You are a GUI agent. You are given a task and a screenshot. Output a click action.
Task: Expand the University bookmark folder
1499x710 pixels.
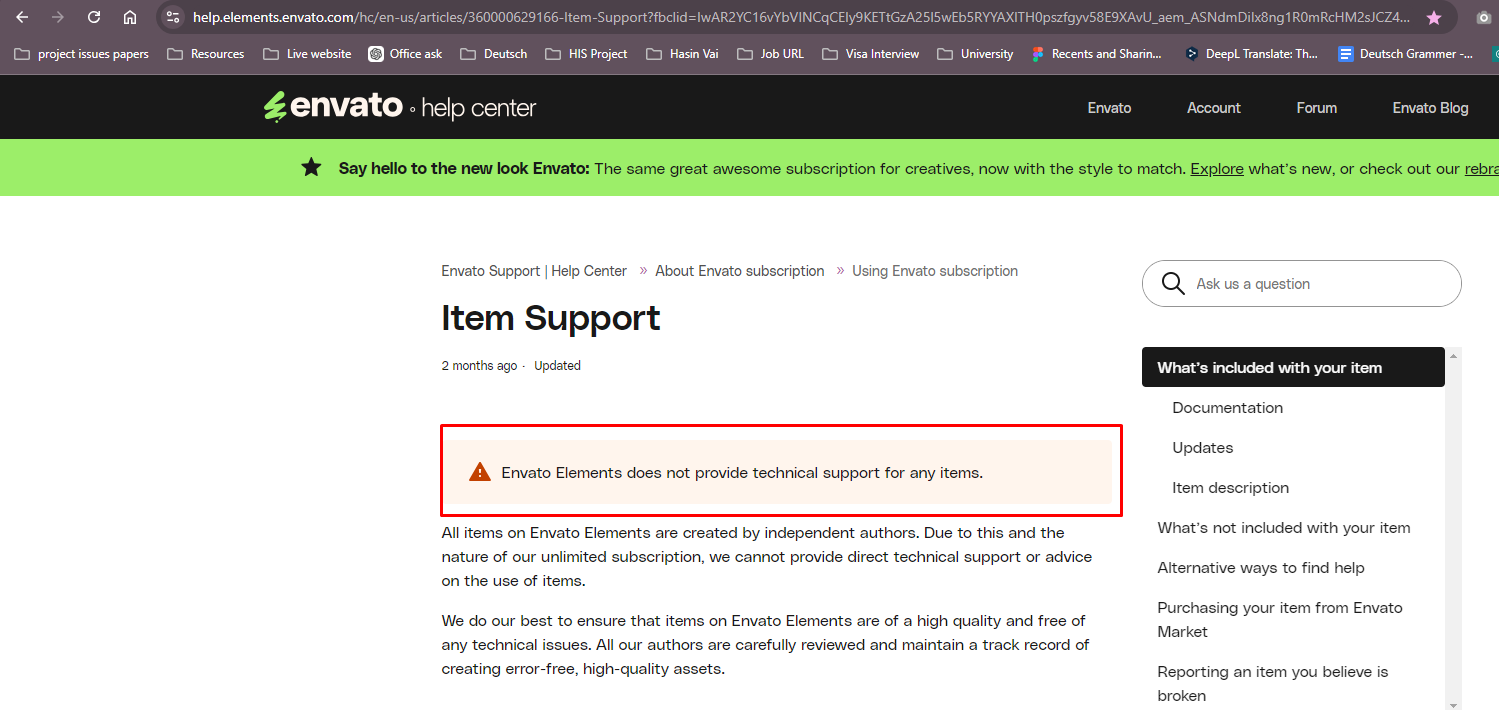[x=975, y=54]
